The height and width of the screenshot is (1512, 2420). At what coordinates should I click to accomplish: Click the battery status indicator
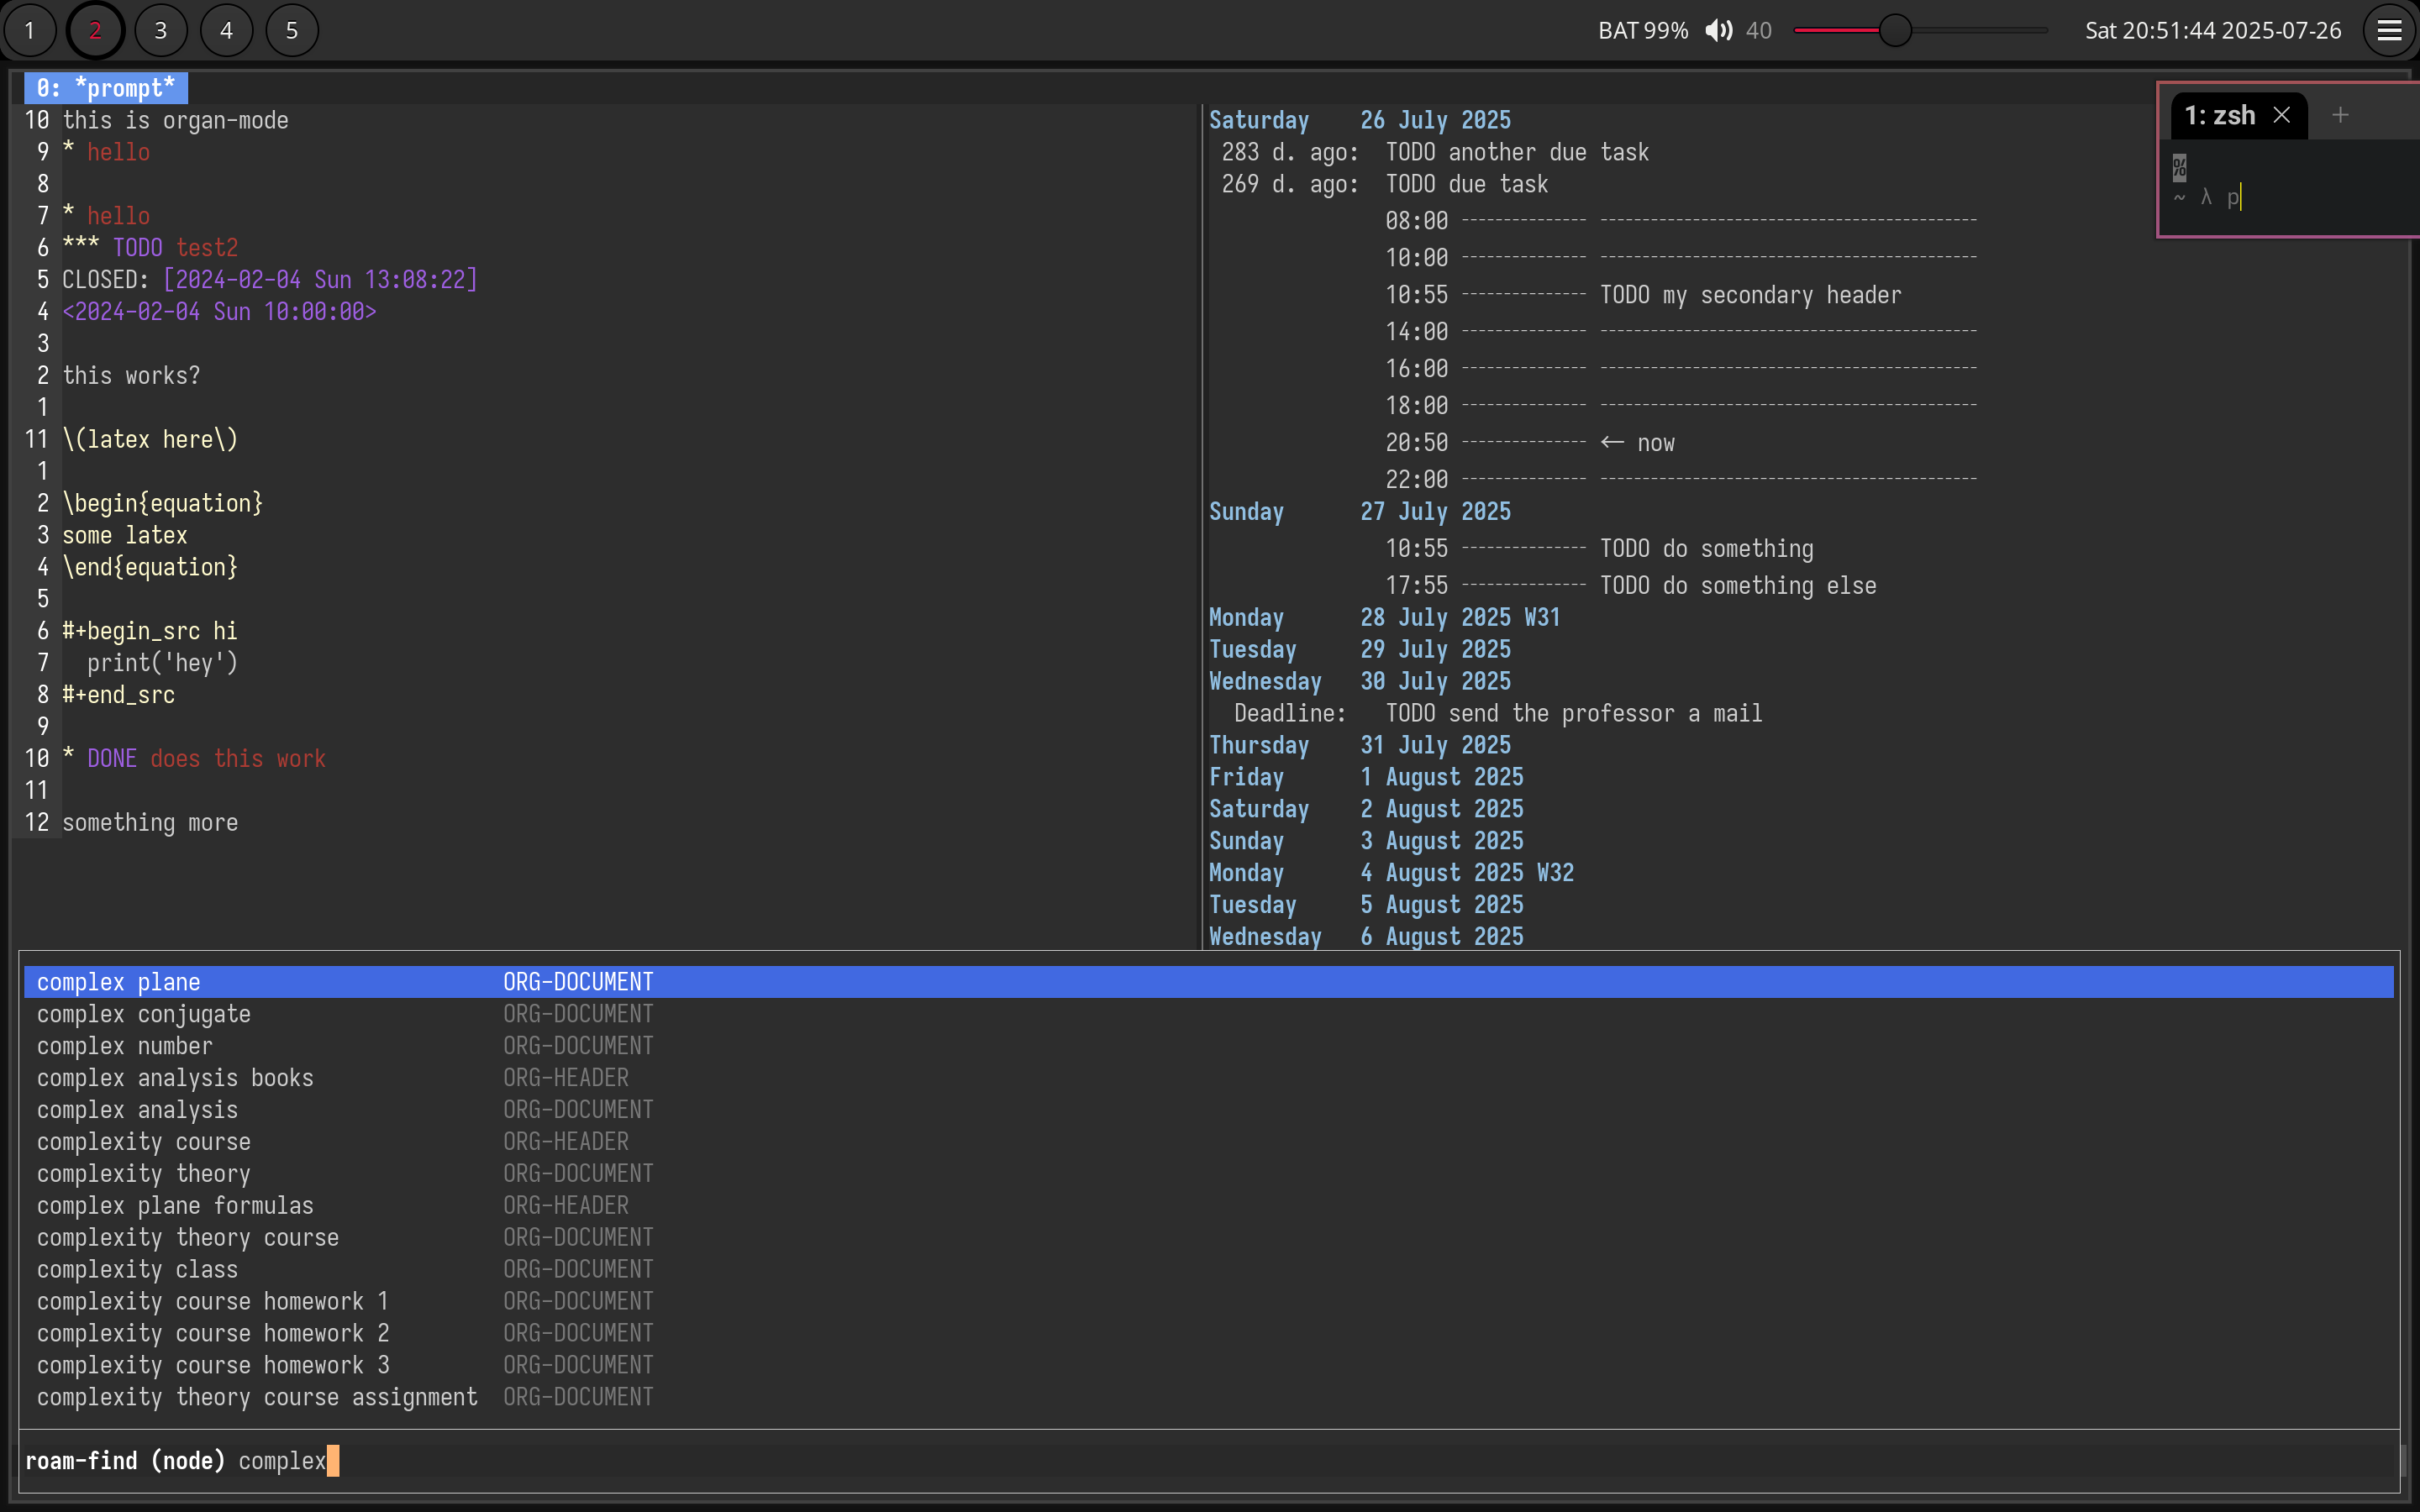1642,30
